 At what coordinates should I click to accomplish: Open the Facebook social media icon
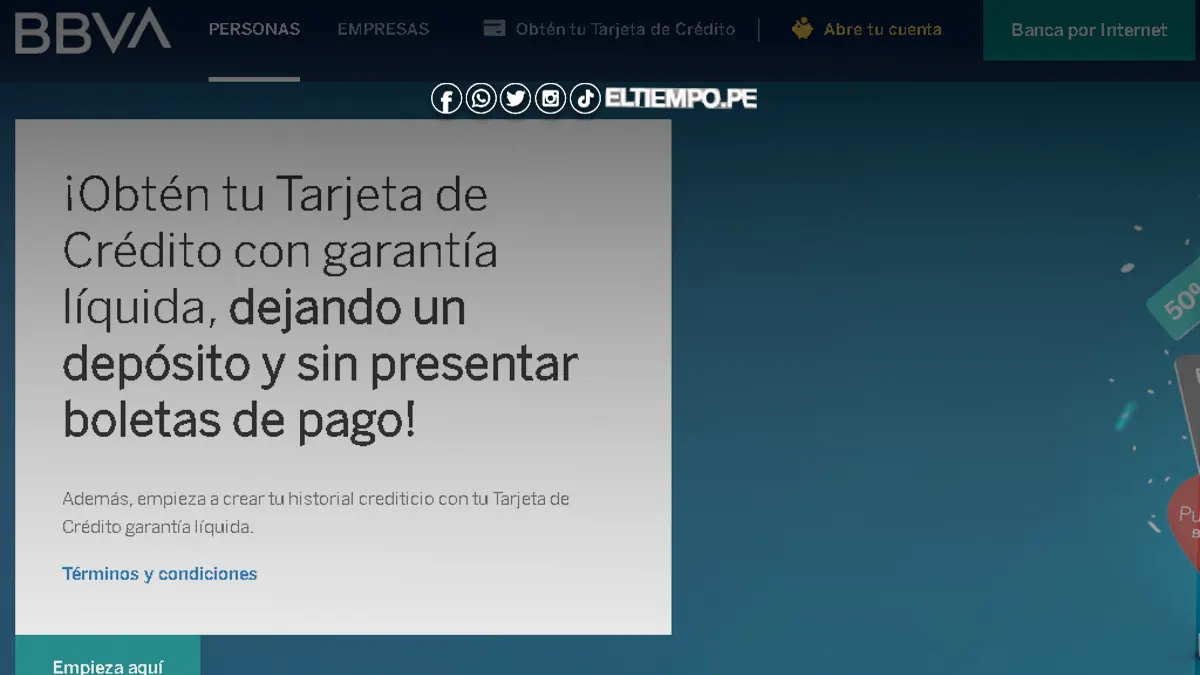(446, 98)
